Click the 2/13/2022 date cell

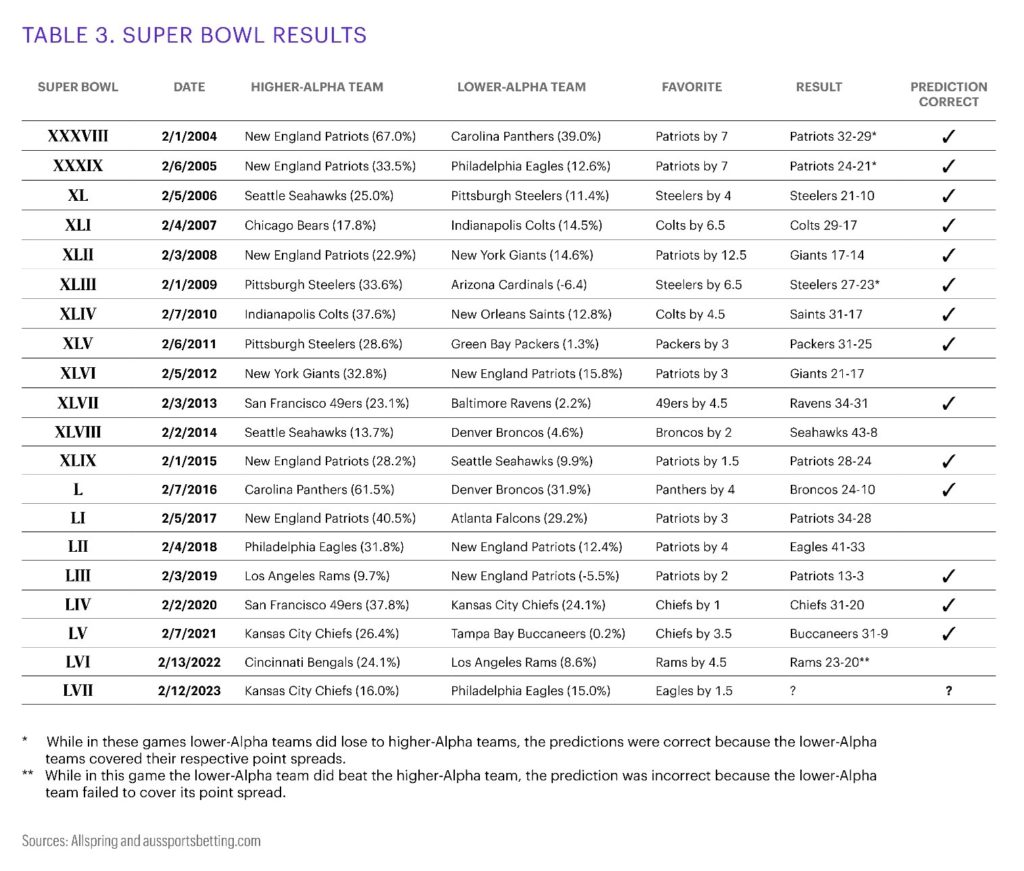[189, 662]
